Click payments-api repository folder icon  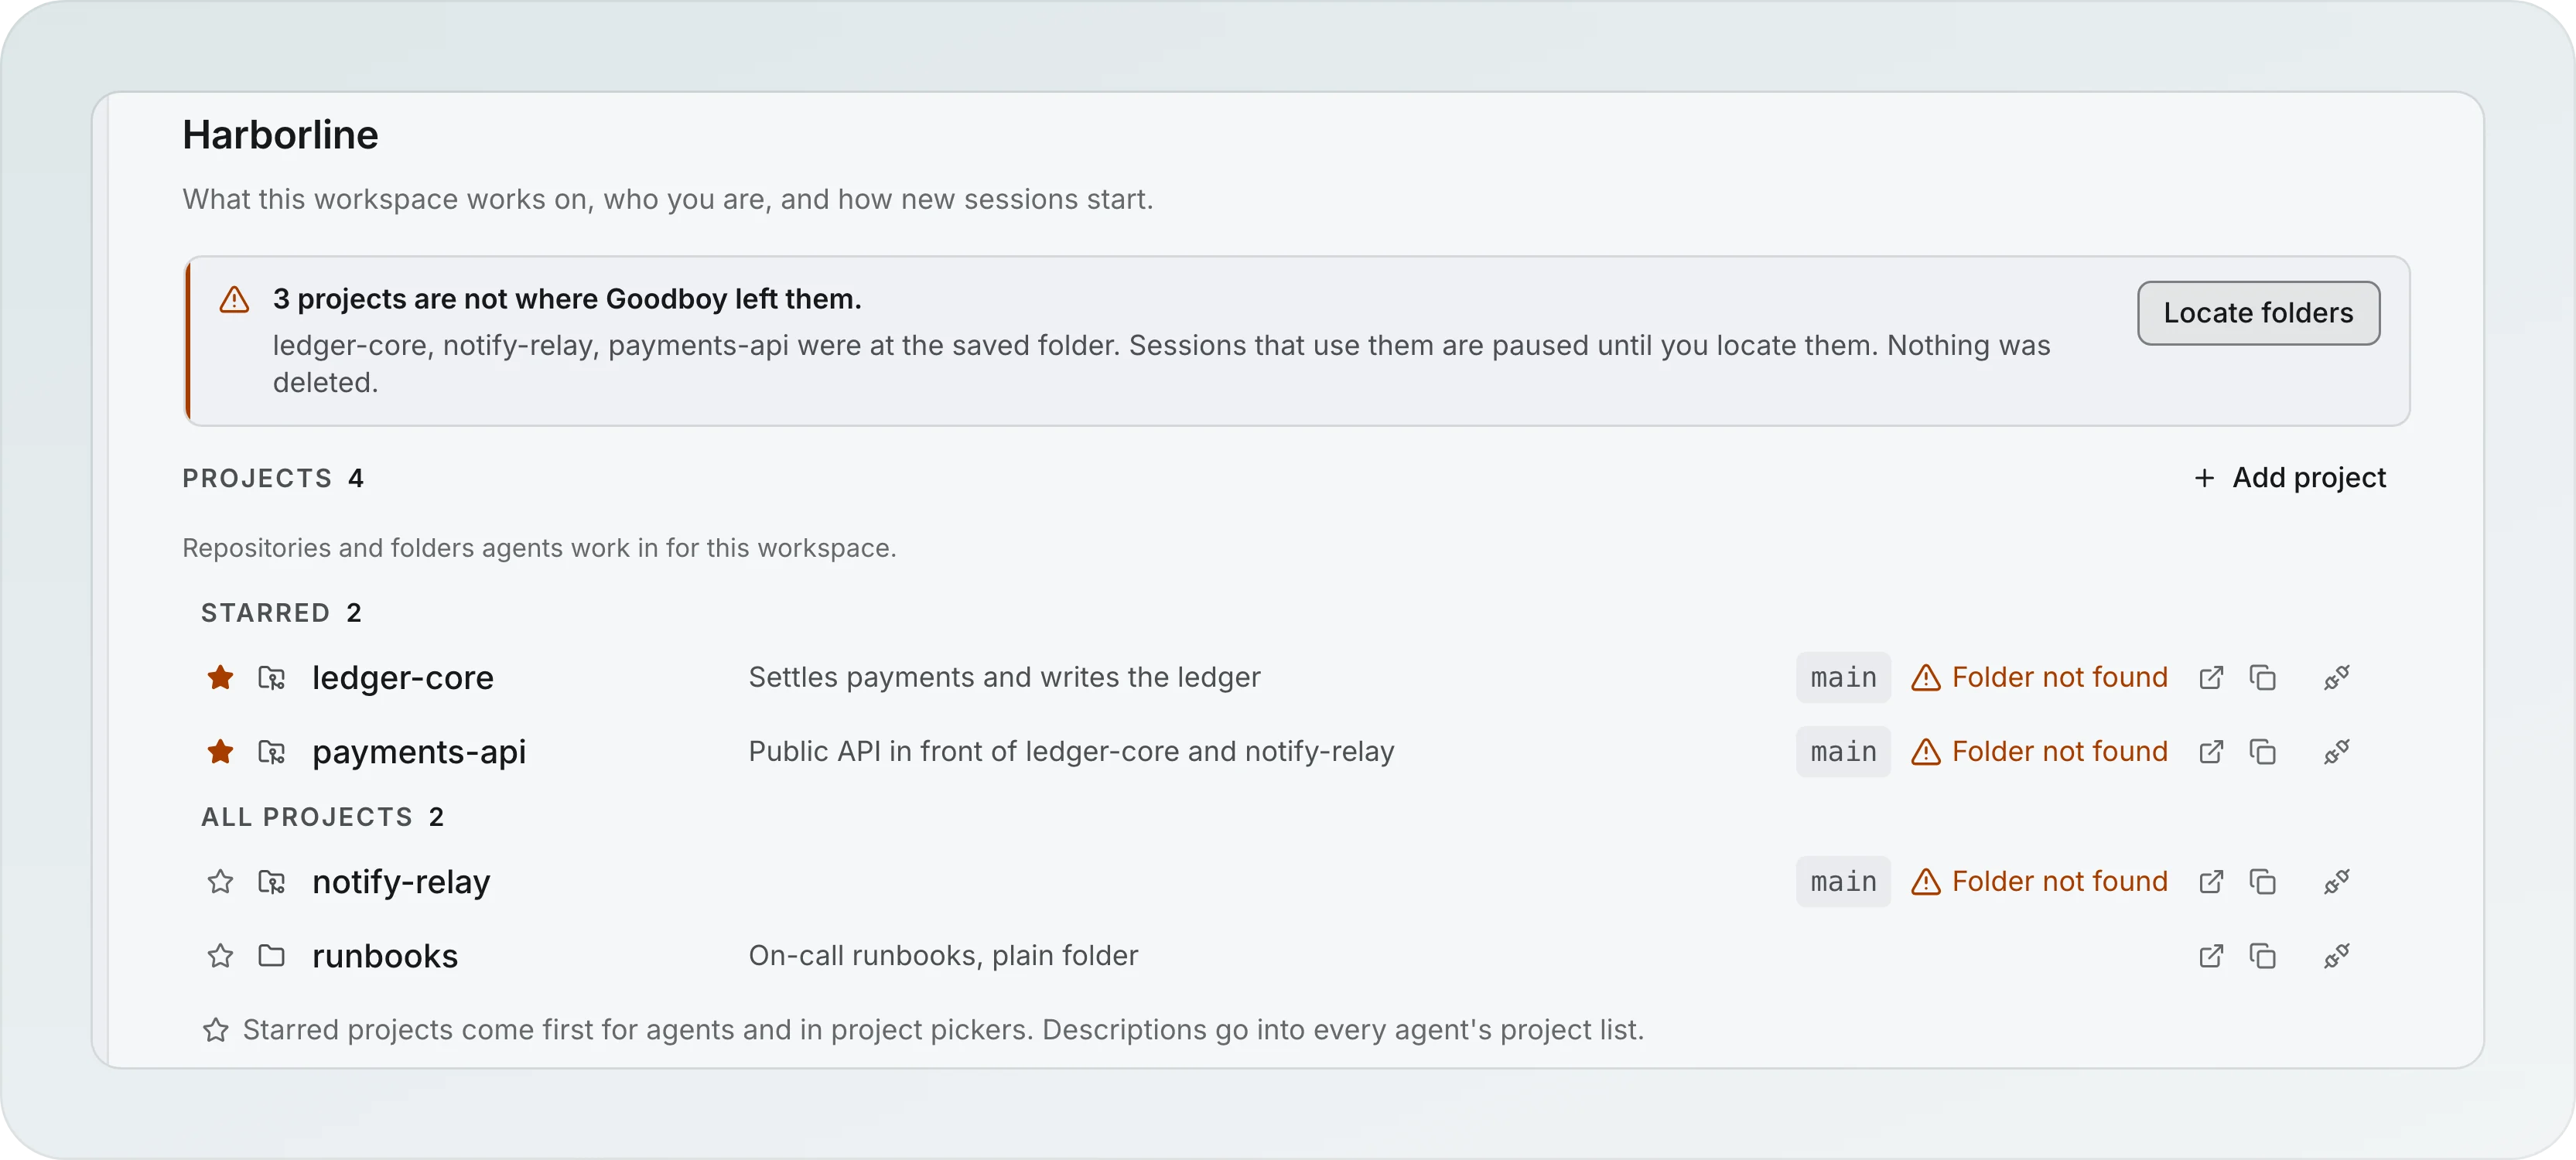click(x=271, y=752)
